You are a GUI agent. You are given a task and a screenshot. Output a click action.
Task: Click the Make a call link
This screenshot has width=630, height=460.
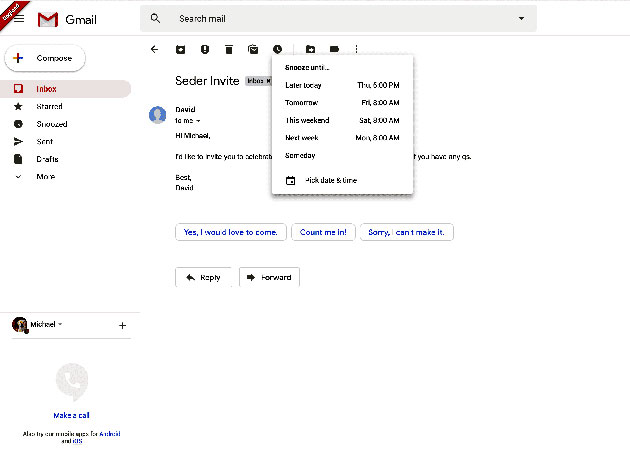(x=72, y=415)
